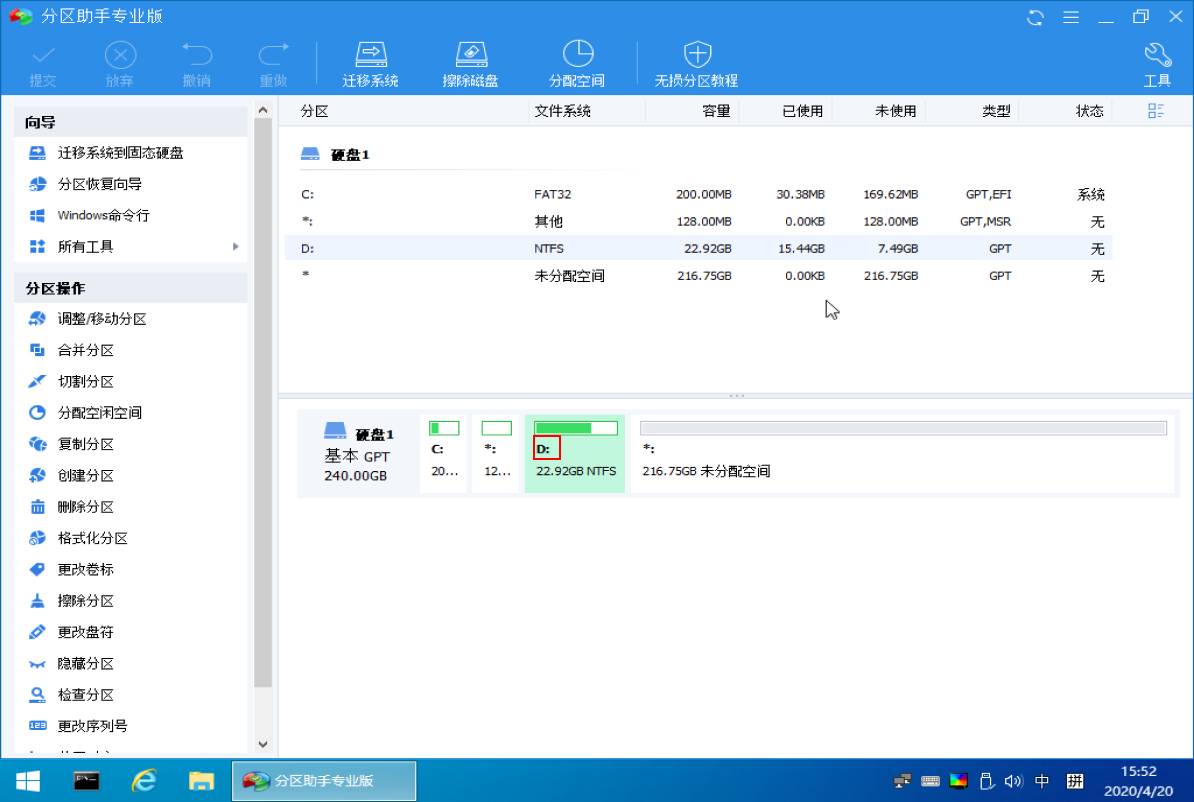The image size is (1194, 802).
Task: Select C: block in disk map
Action: (x=443, y=453)
